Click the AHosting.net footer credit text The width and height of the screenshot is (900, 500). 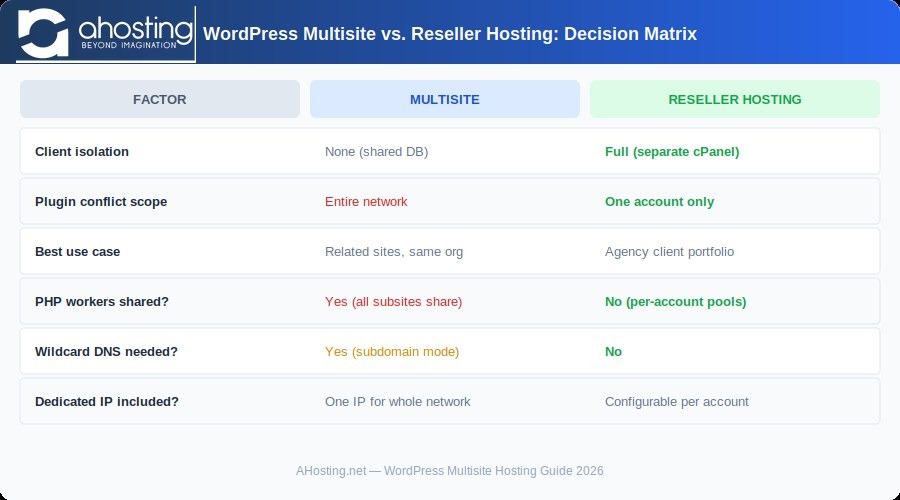coord(449,471)
